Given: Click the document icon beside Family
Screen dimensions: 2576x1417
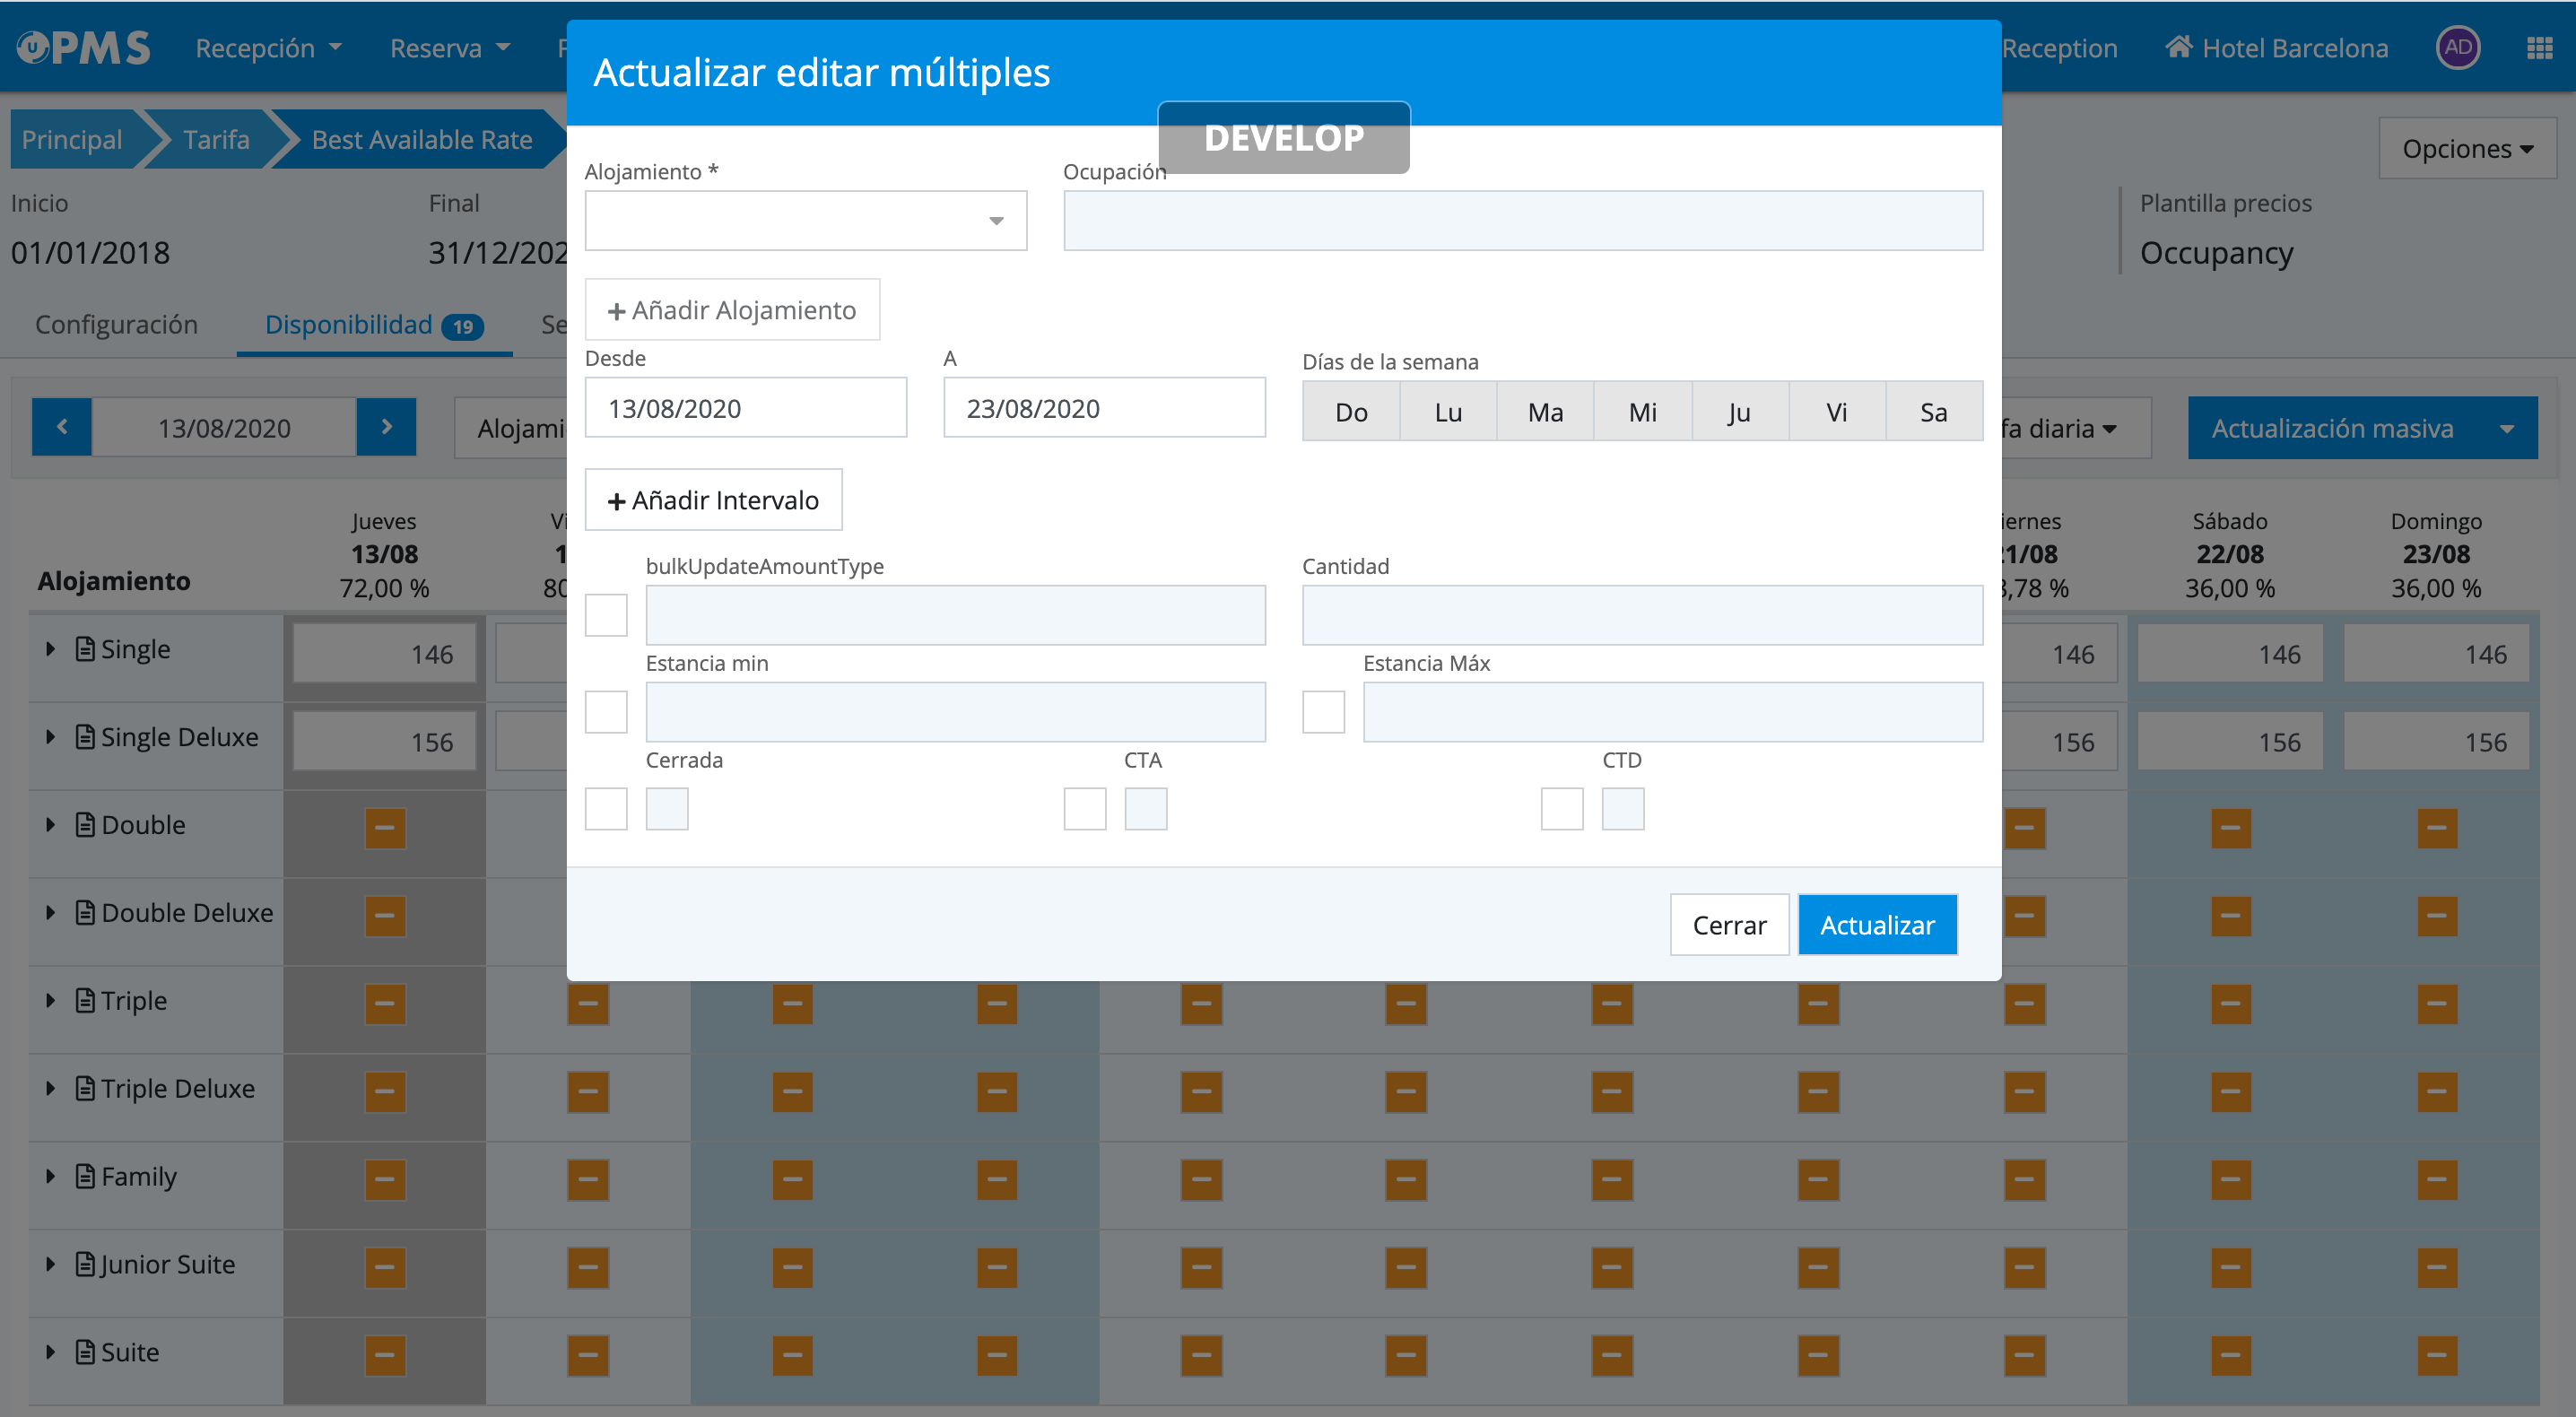Looking at the screenshot, I should click(85, 1176).
